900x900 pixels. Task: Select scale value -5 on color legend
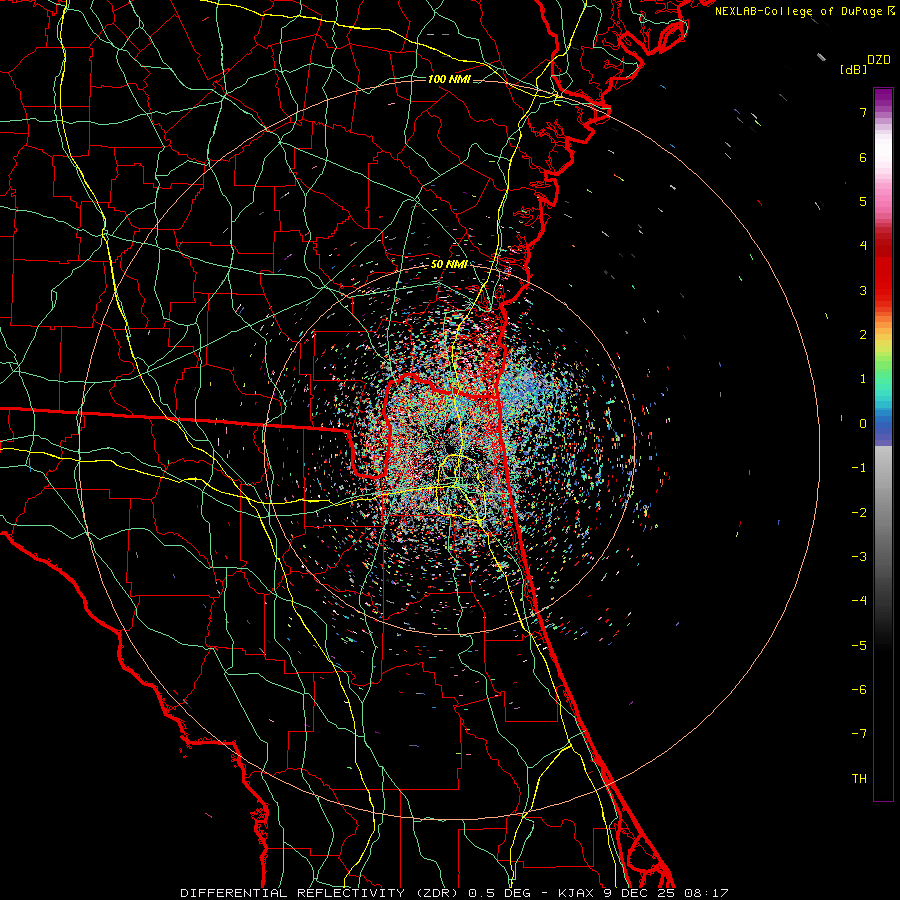click(x=859, y=646)
